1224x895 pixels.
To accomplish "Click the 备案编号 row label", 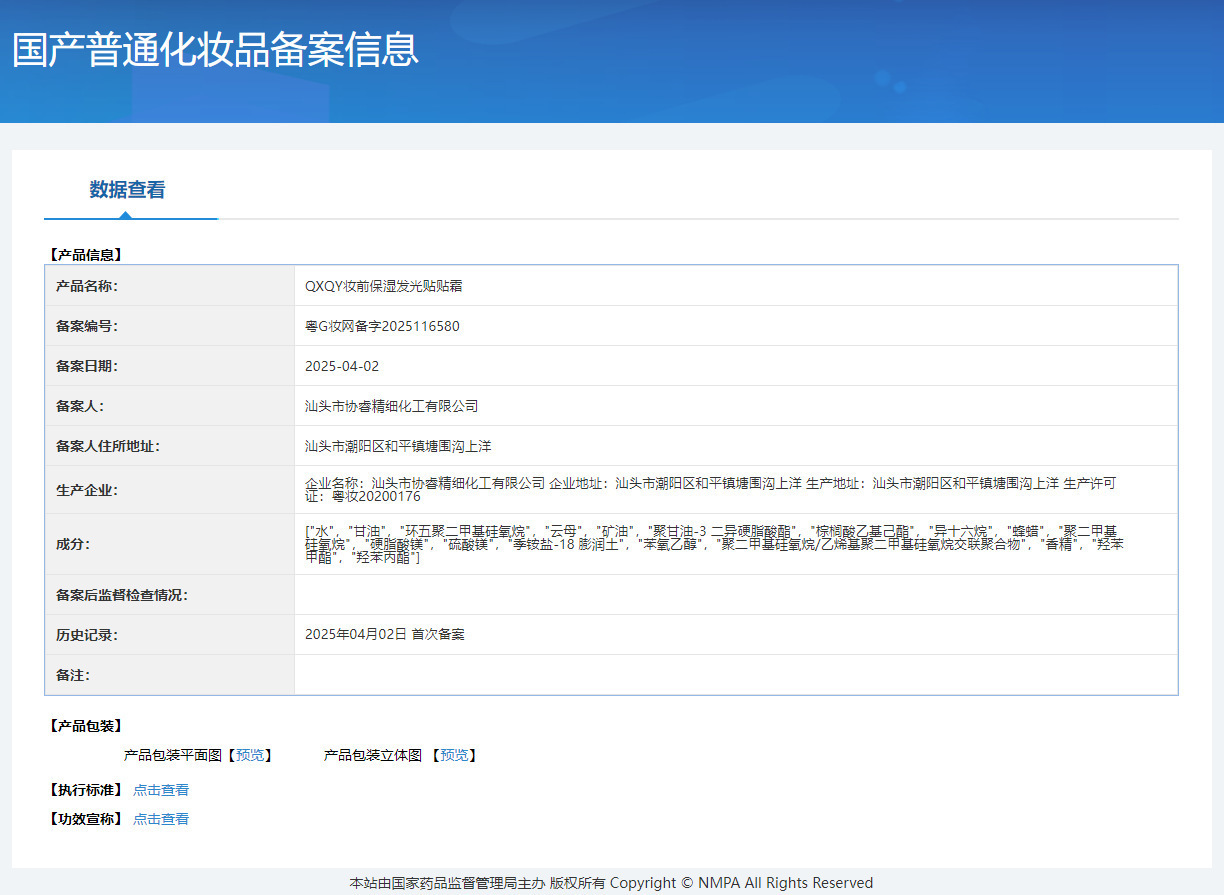I will (x=87, y=326).
